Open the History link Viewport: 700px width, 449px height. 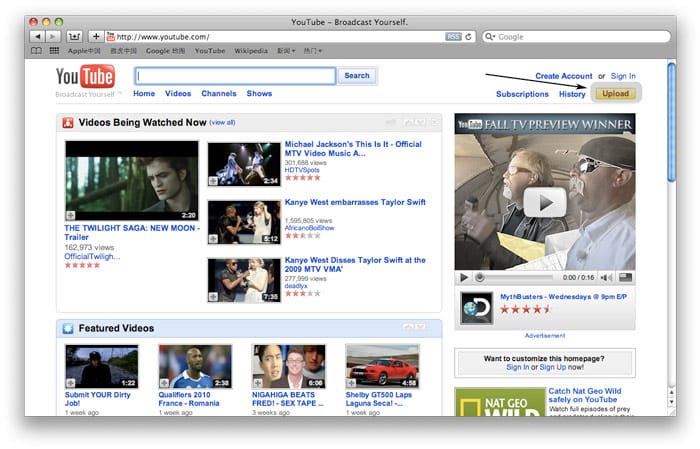[572, 94]
